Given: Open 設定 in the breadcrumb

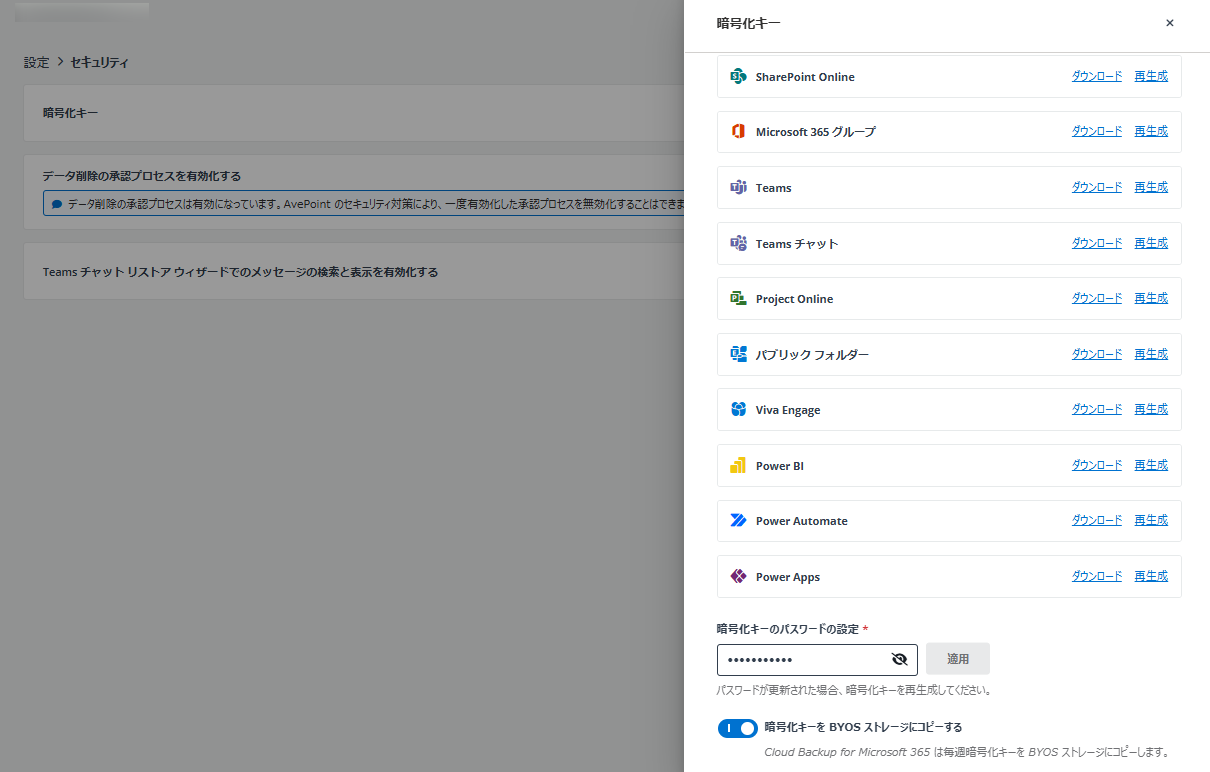Looking at the screenshot, I should coord(37,62).
